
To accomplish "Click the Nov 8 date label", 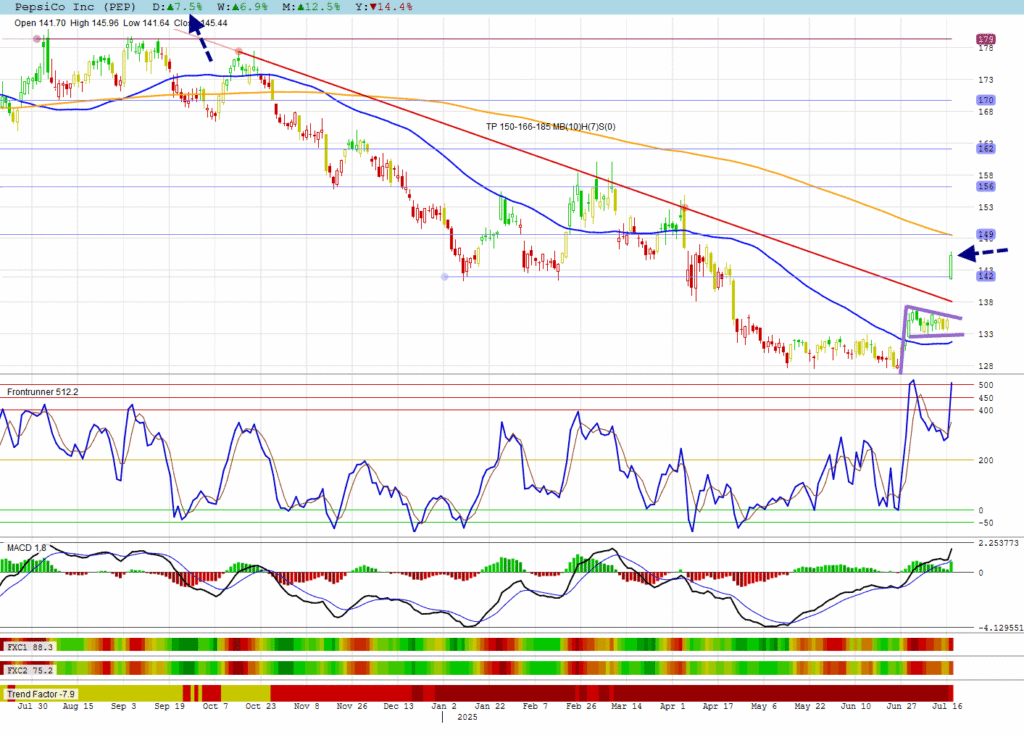I will pyautogui.click(x=306, y=706).
